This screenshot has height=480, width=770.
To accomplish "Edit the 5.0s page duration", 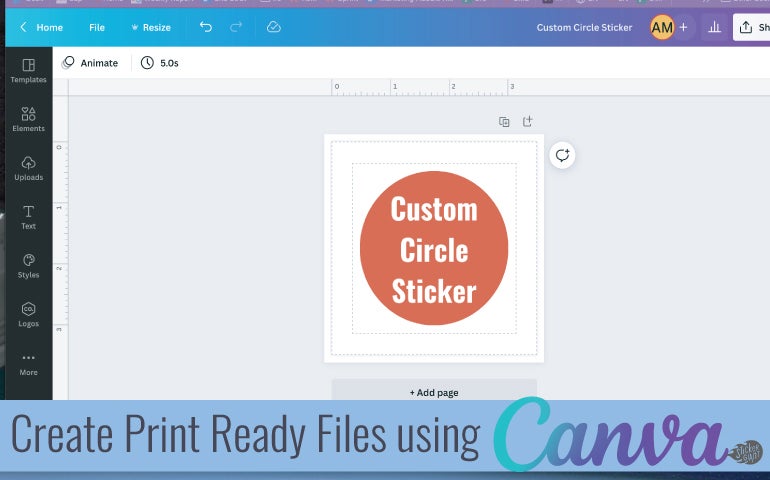I will [160, 63].
